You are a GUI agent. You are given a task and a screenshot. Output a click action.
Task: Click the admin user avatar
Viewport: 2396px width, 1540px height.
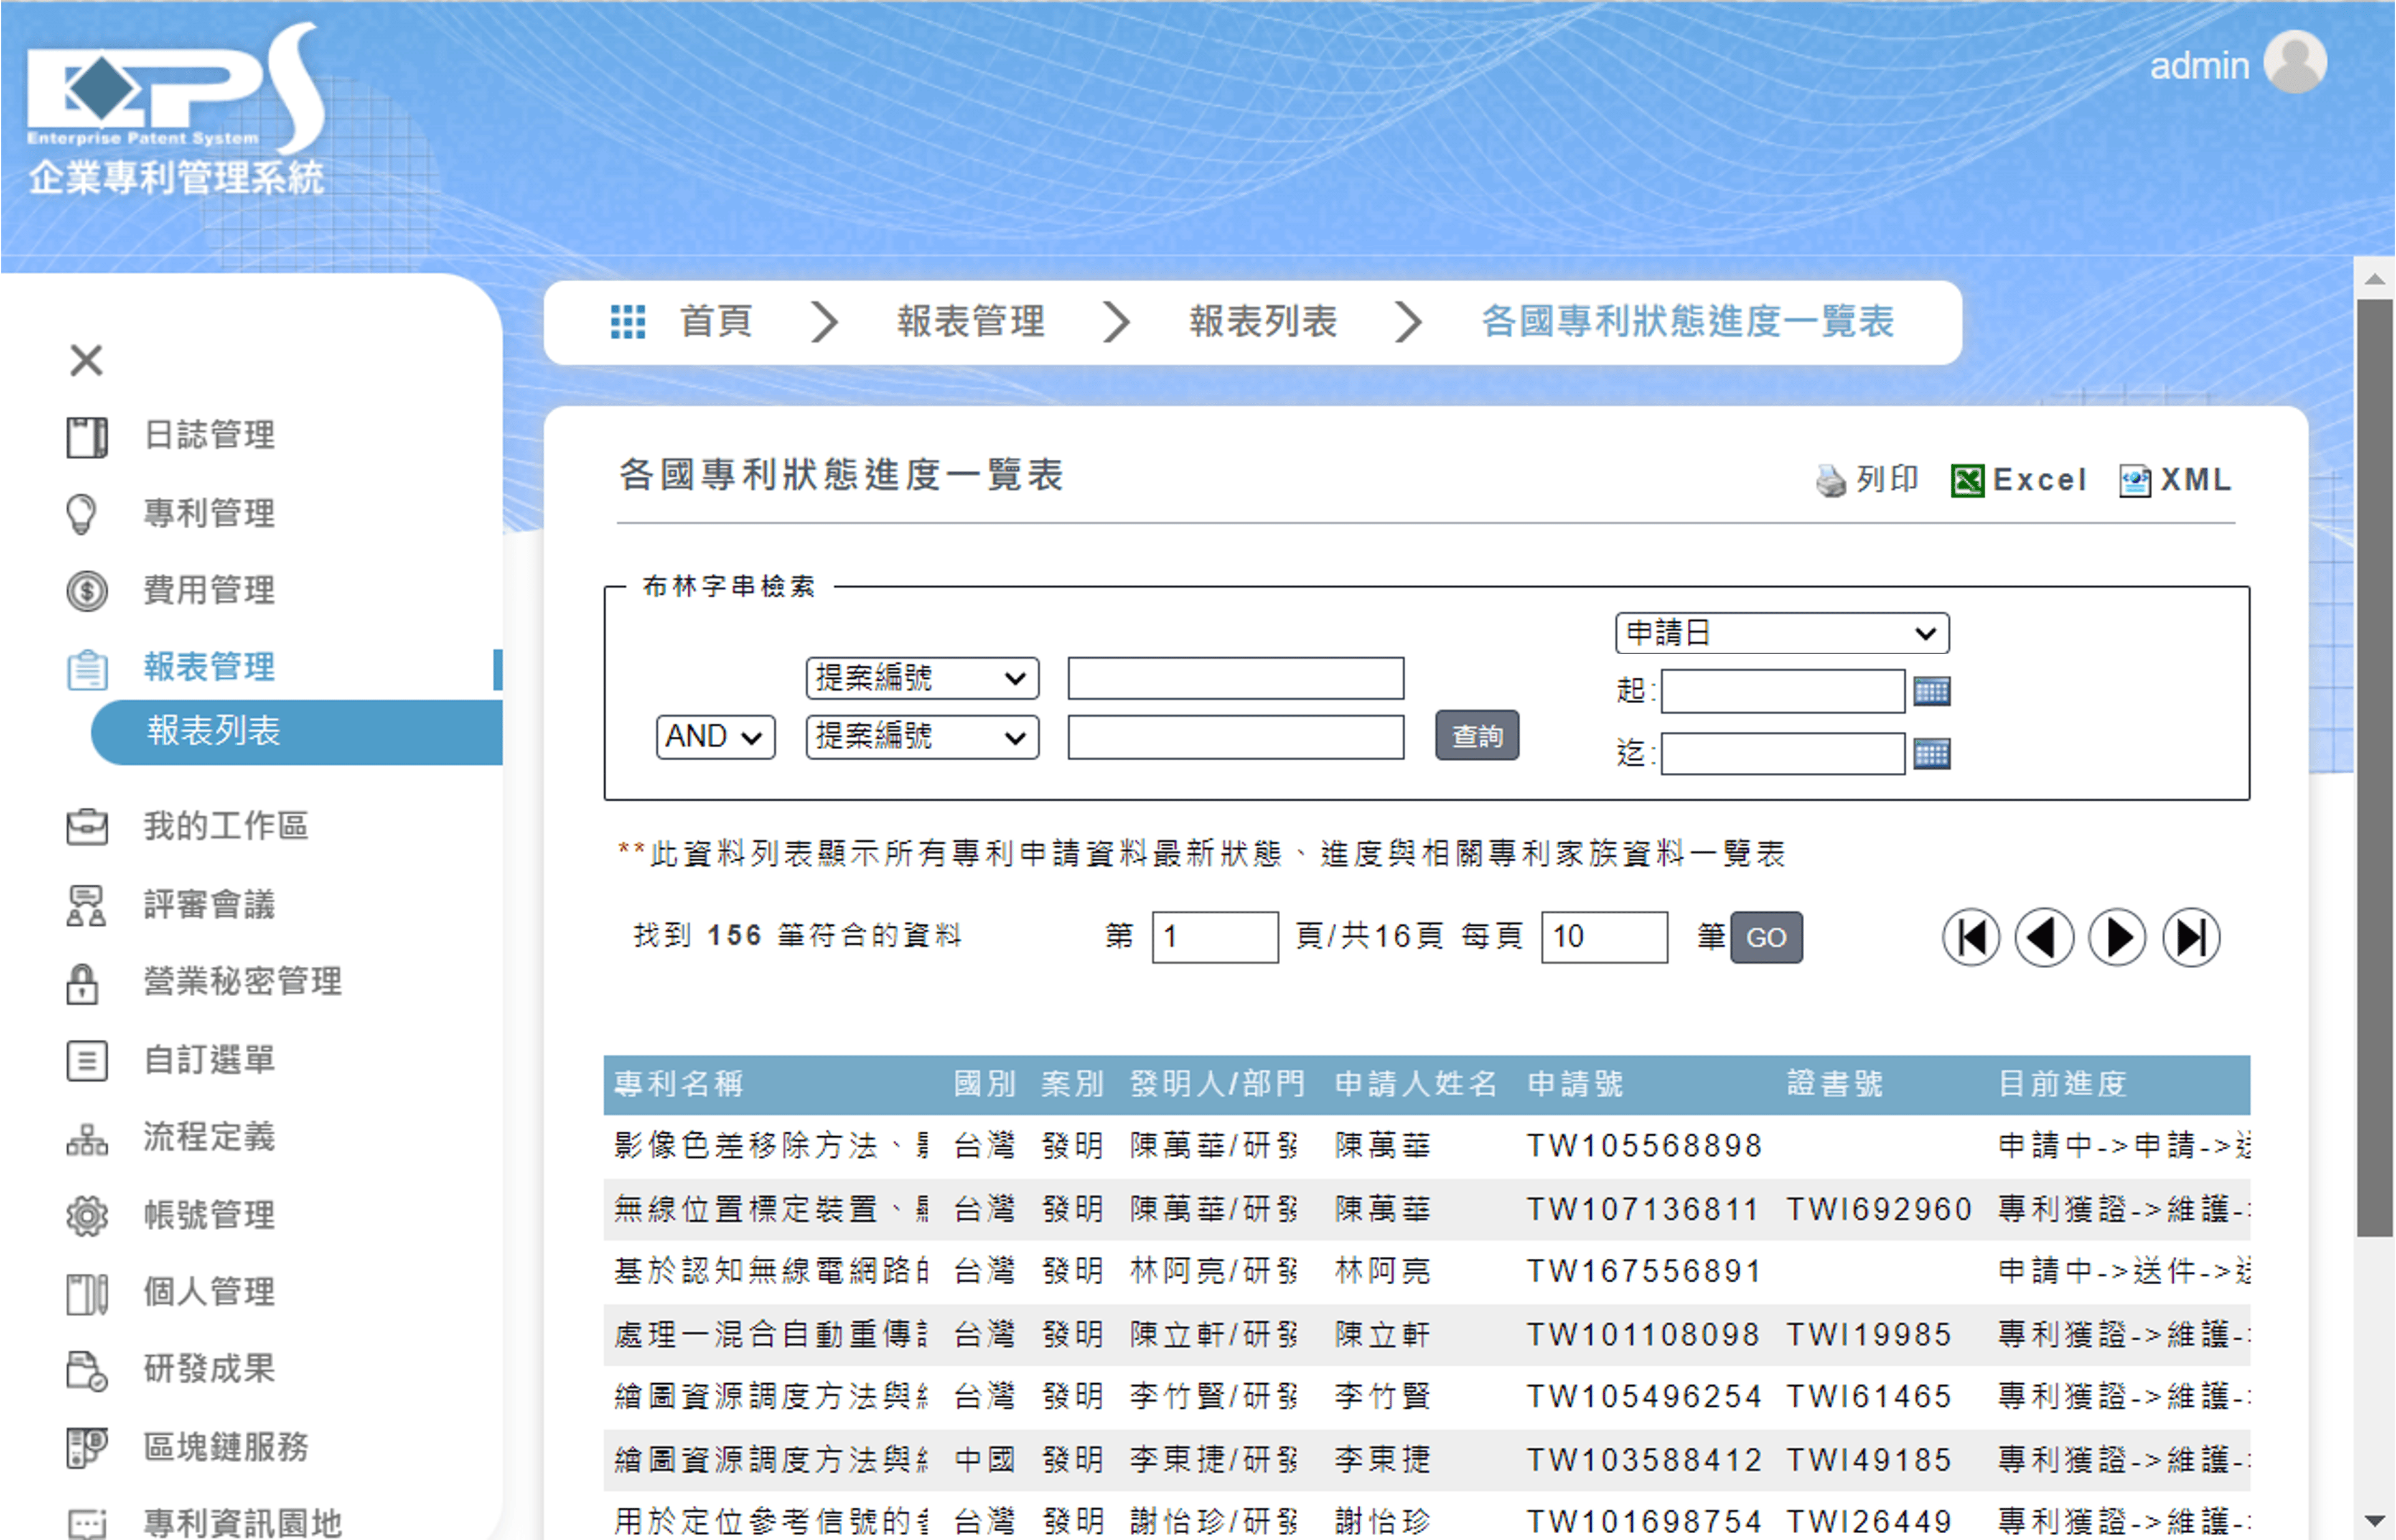[x=2294, y=62]
